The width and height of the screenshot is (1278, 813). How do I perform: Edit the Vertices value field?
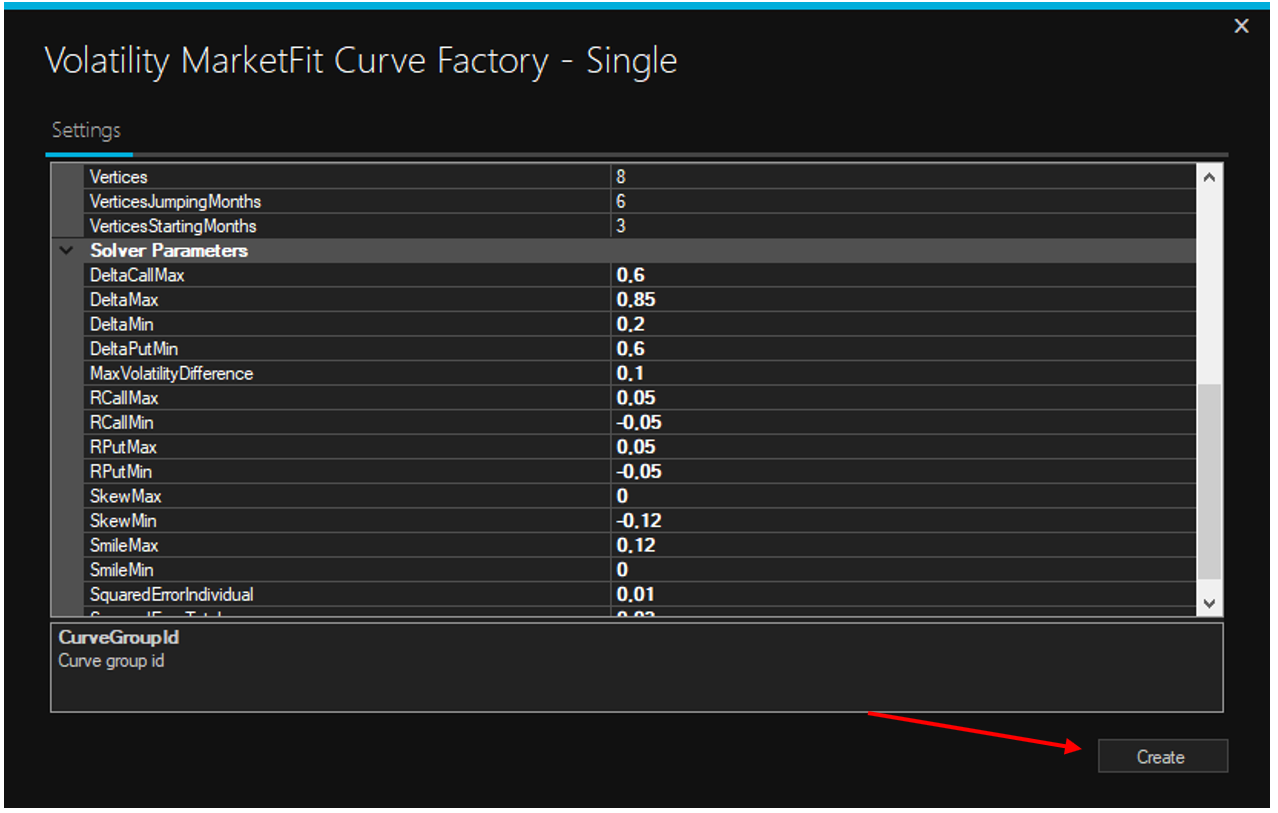(900, 177)
